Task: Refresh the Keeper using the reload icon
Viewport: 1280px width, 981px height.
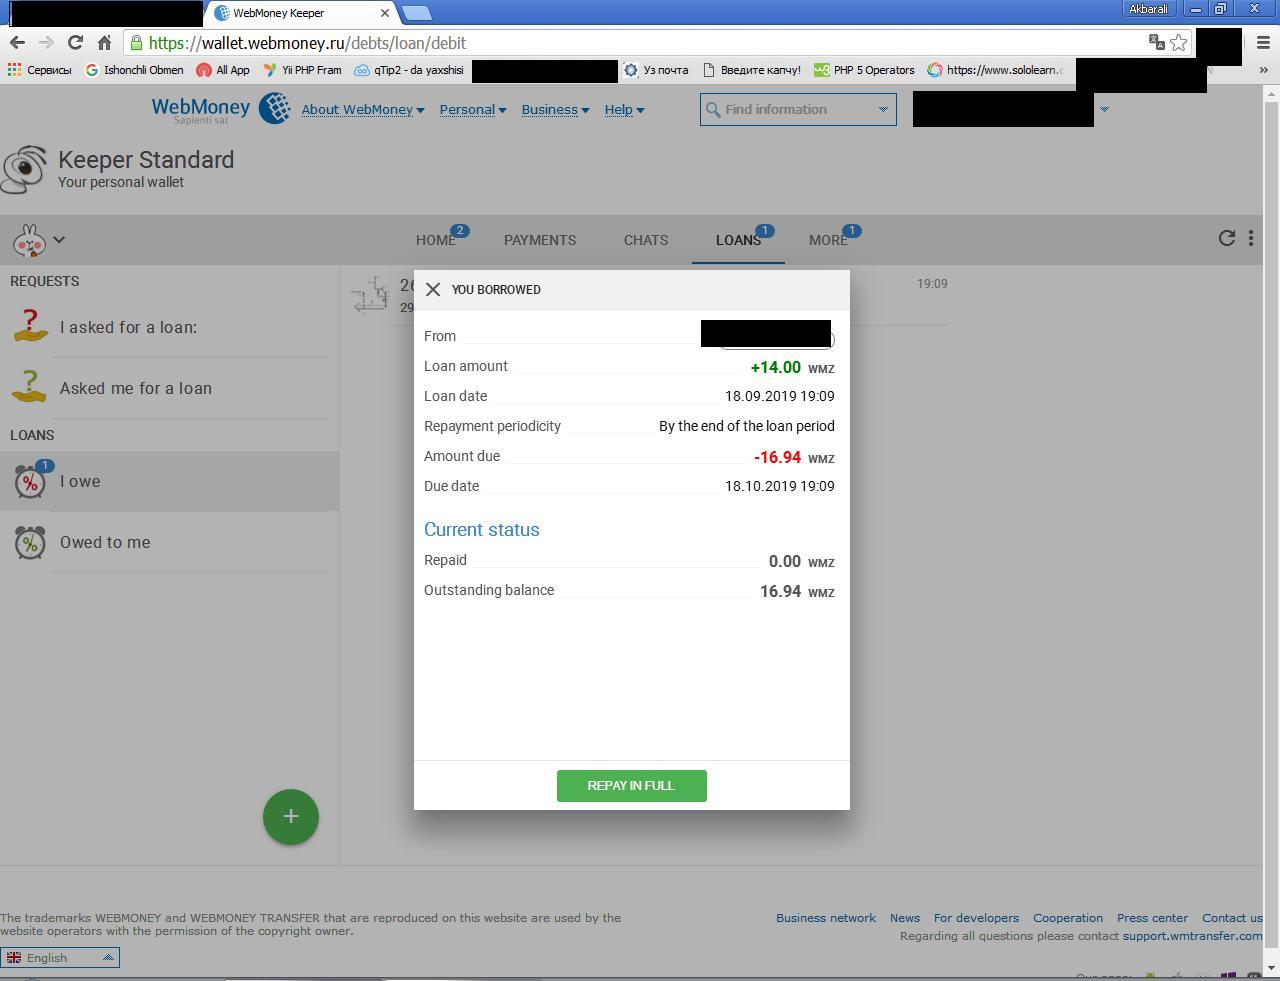Action: [1227, 238]
